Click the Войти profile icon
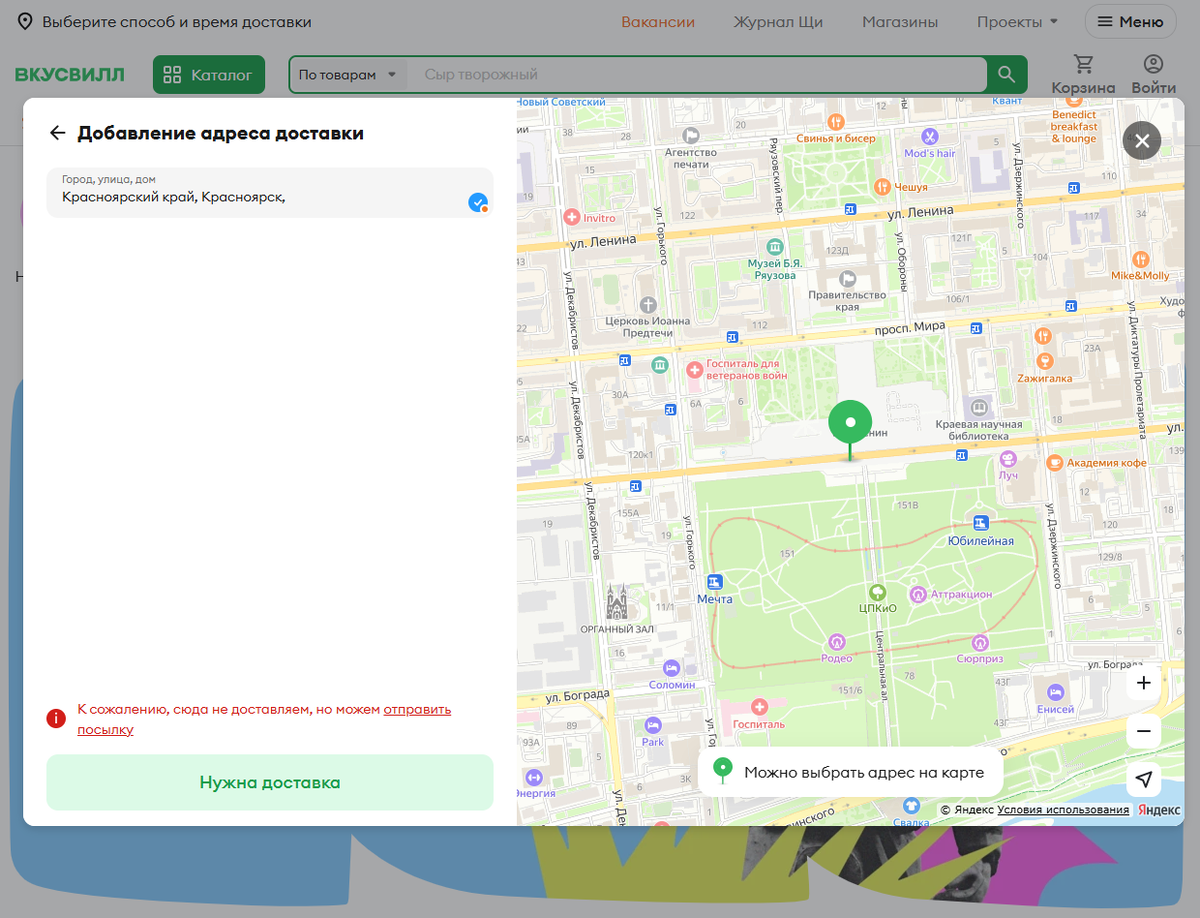This screenshot has width=1200, height=918. click(x=1153, y=75)
